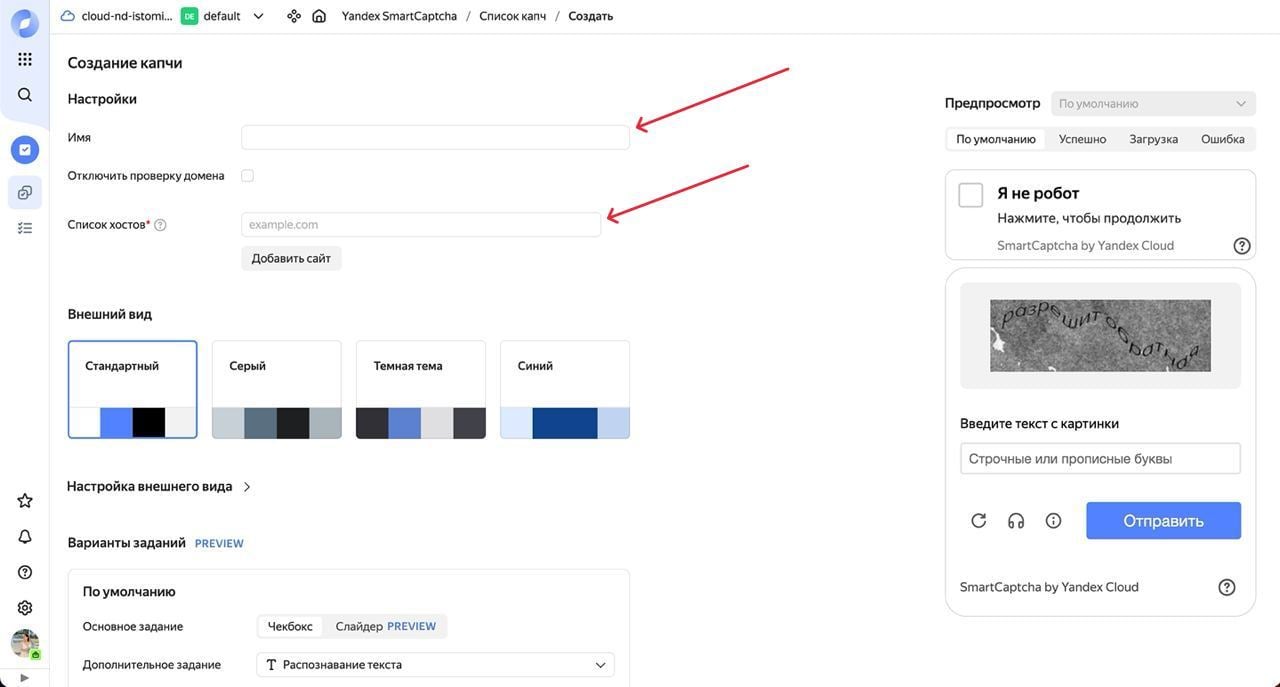Click the search magnifier in sidebar
Image resolution: width=1280 pixels, height=687 pixels.
(x=25, y=95)
